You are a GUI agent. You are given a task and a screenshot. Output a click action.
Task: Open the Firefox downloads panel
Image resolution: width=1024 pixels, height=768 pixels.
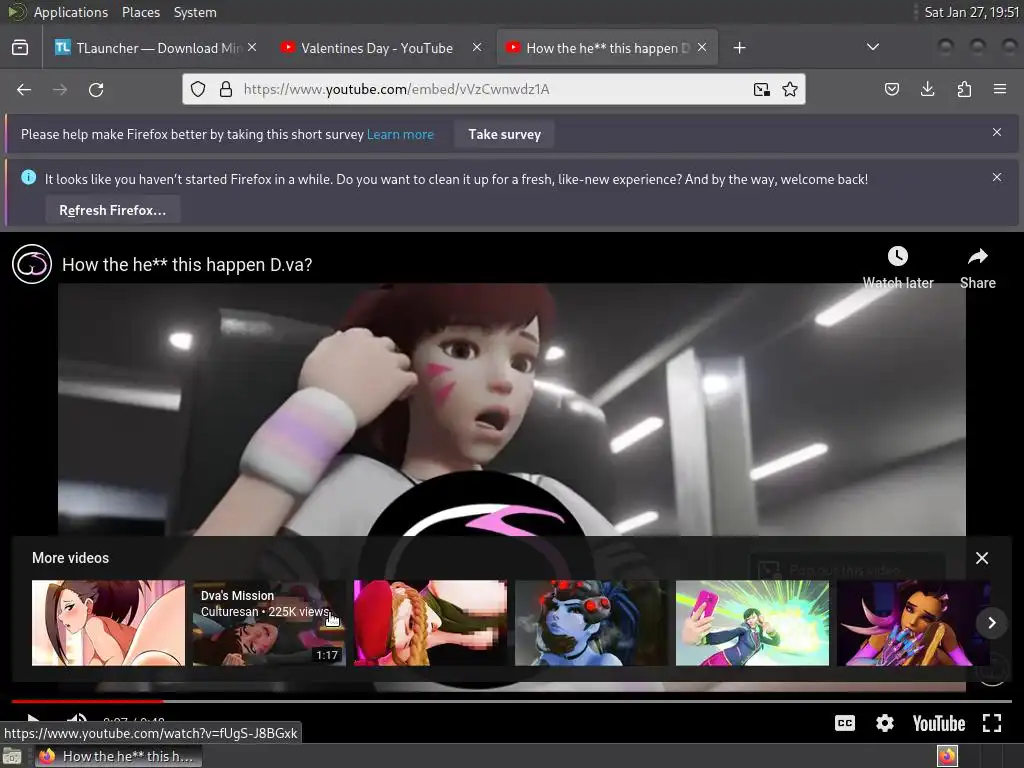coord(927,89)
